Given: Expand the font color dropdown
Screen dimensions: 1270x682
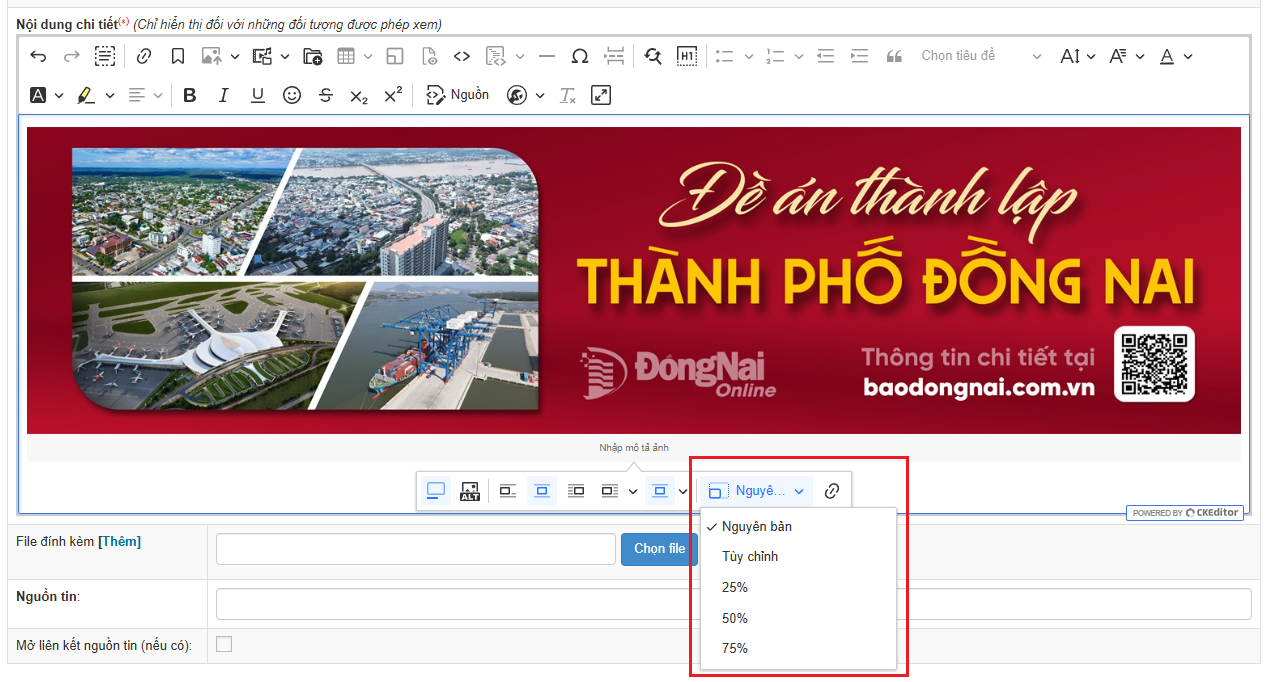Looking at the screenshot, I should point(1187,56).
